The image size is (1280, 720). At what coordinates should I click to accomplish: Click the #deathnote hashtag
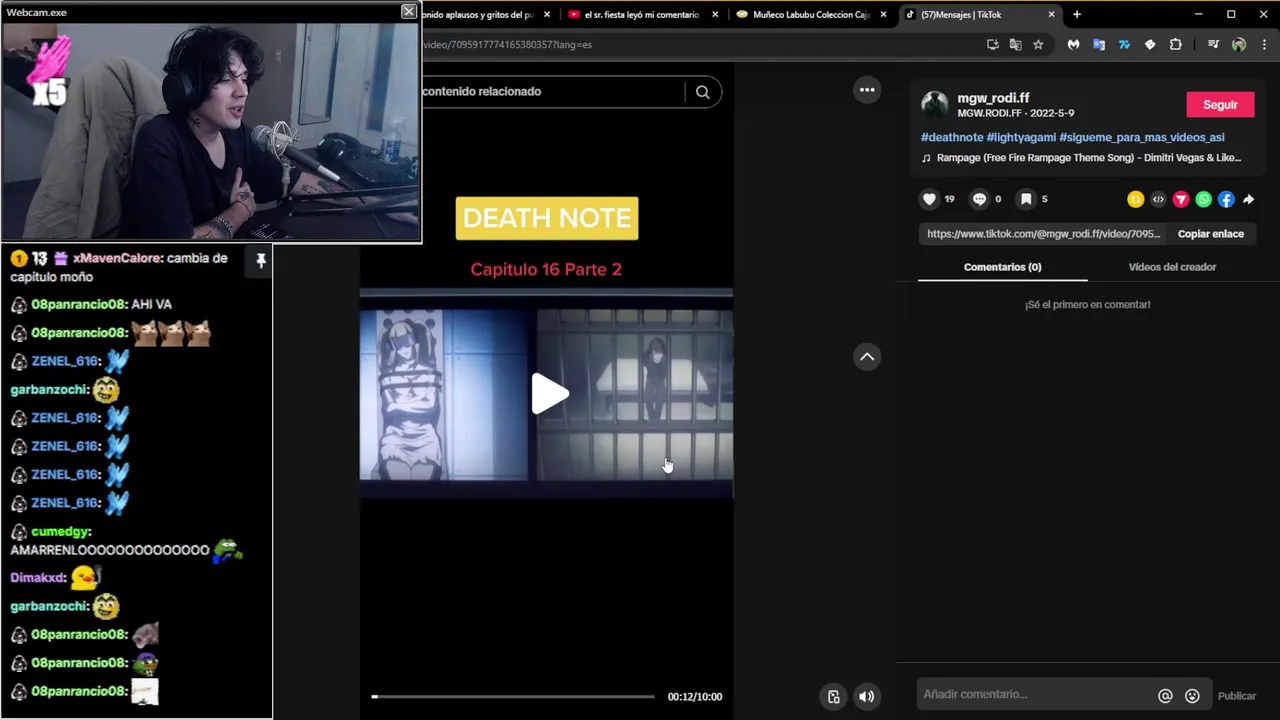pos(952,137)
